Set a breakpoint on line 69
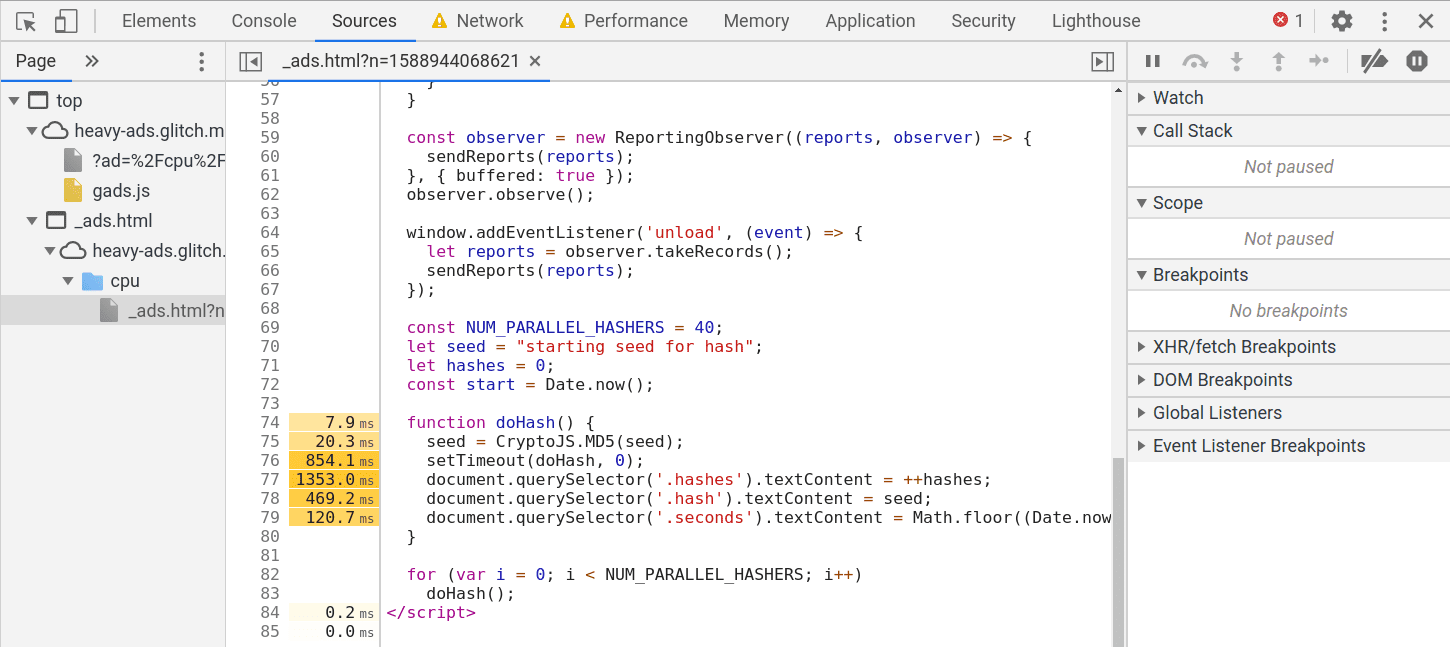The height and width of the screenshot is (647, 1450). coord(268,327)
